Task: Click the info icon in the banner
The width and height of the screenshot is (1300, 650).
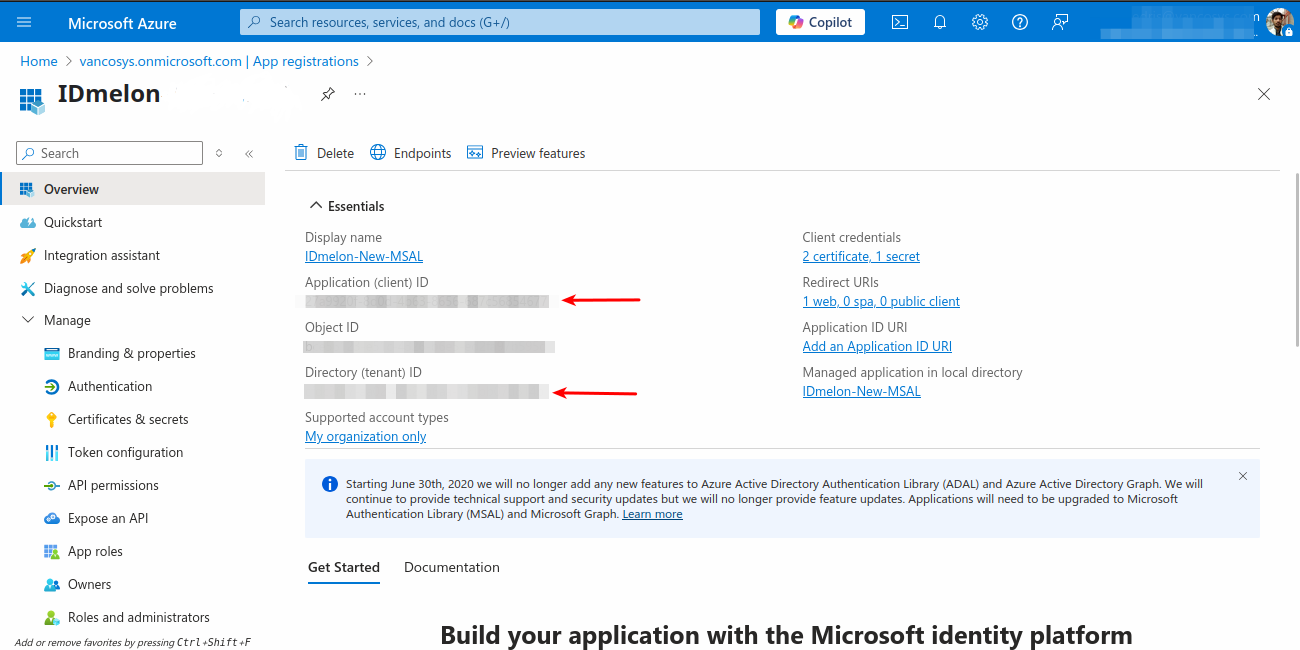Action: tap(330, 484)
